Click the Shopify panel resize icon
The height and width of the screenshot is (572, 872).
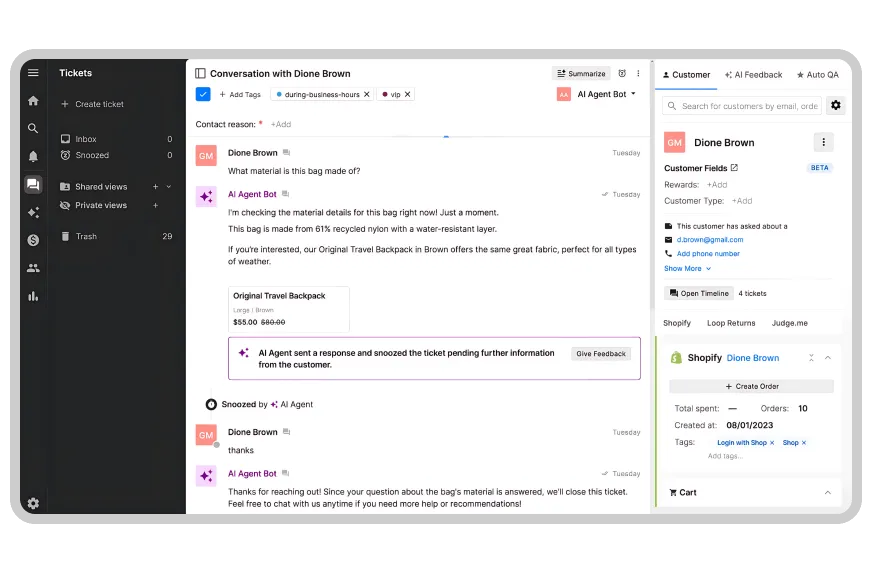(811, 358)
